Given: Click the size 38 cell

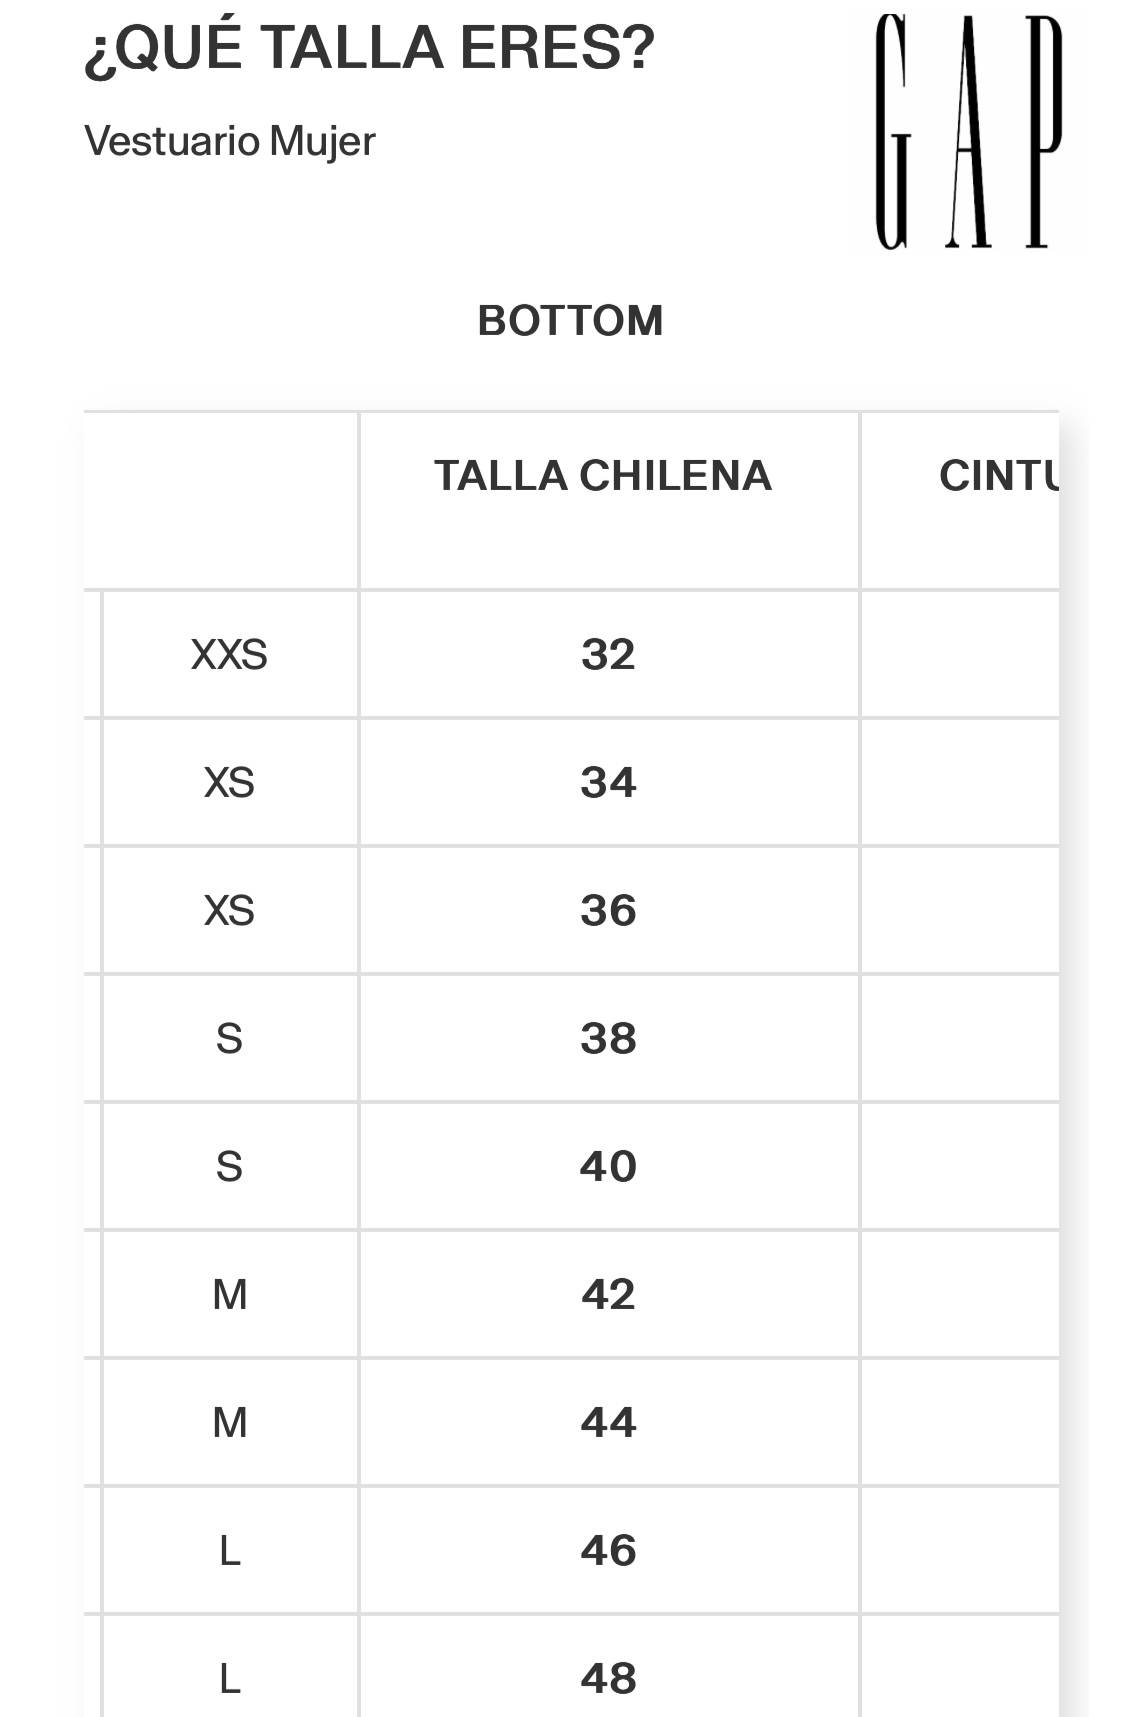Looking at the screenshot, I should point(608,1039).
